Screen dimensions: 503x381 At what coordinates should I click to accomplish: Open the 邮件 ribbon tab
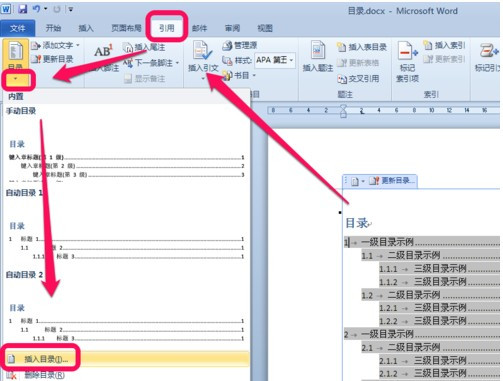click(199, 28)
